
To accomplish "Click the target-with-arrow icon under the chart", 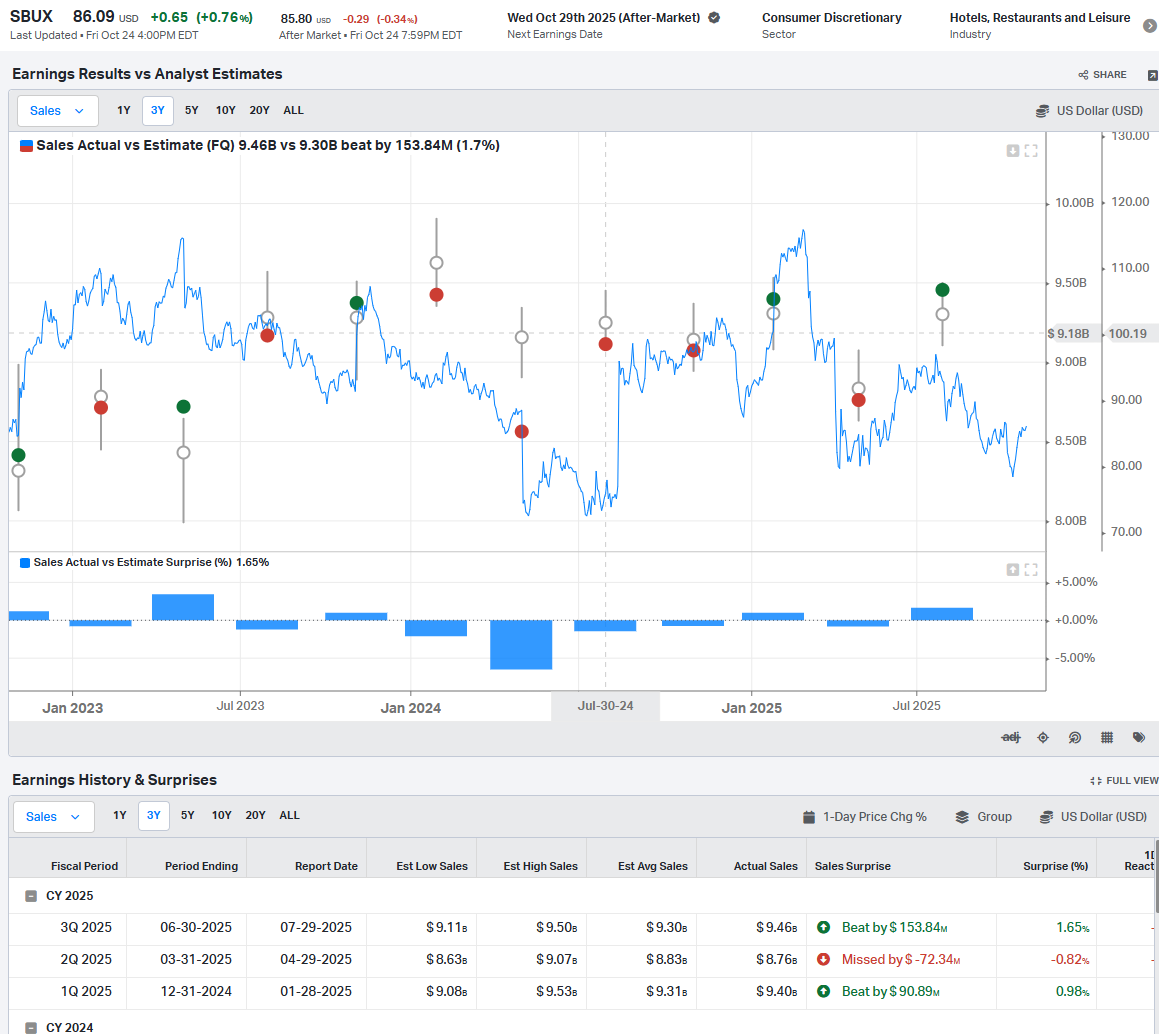I will coord(1075,737).
